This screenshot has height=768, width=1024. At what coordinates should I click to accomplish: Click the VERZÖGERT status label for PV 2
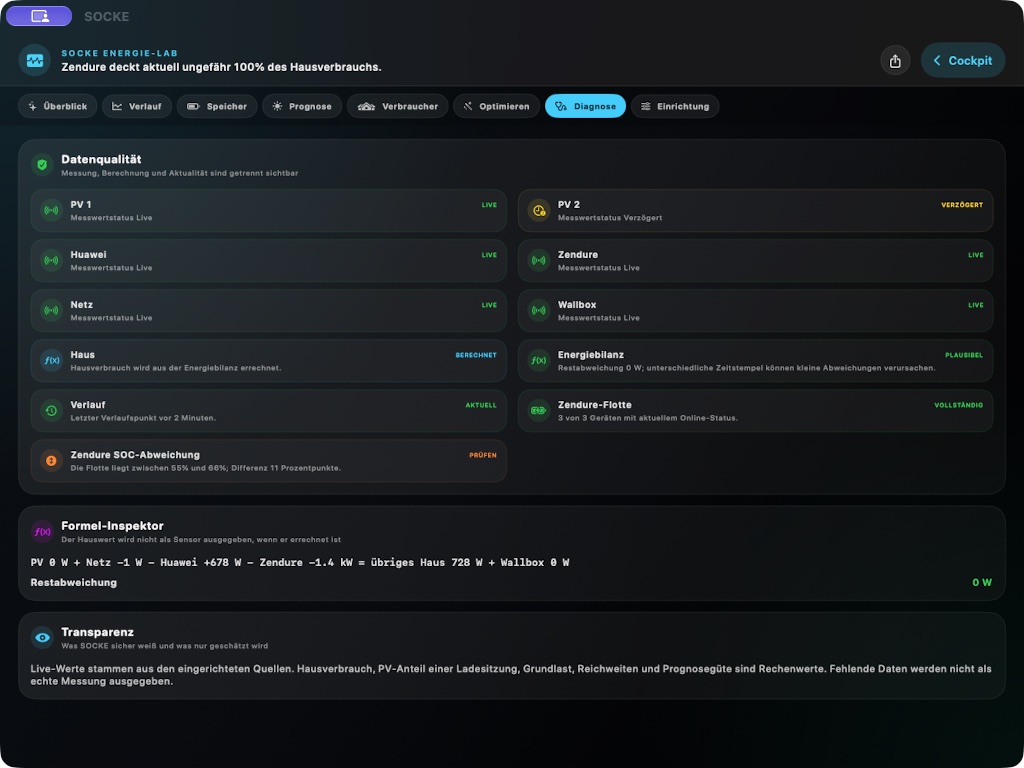962,205
